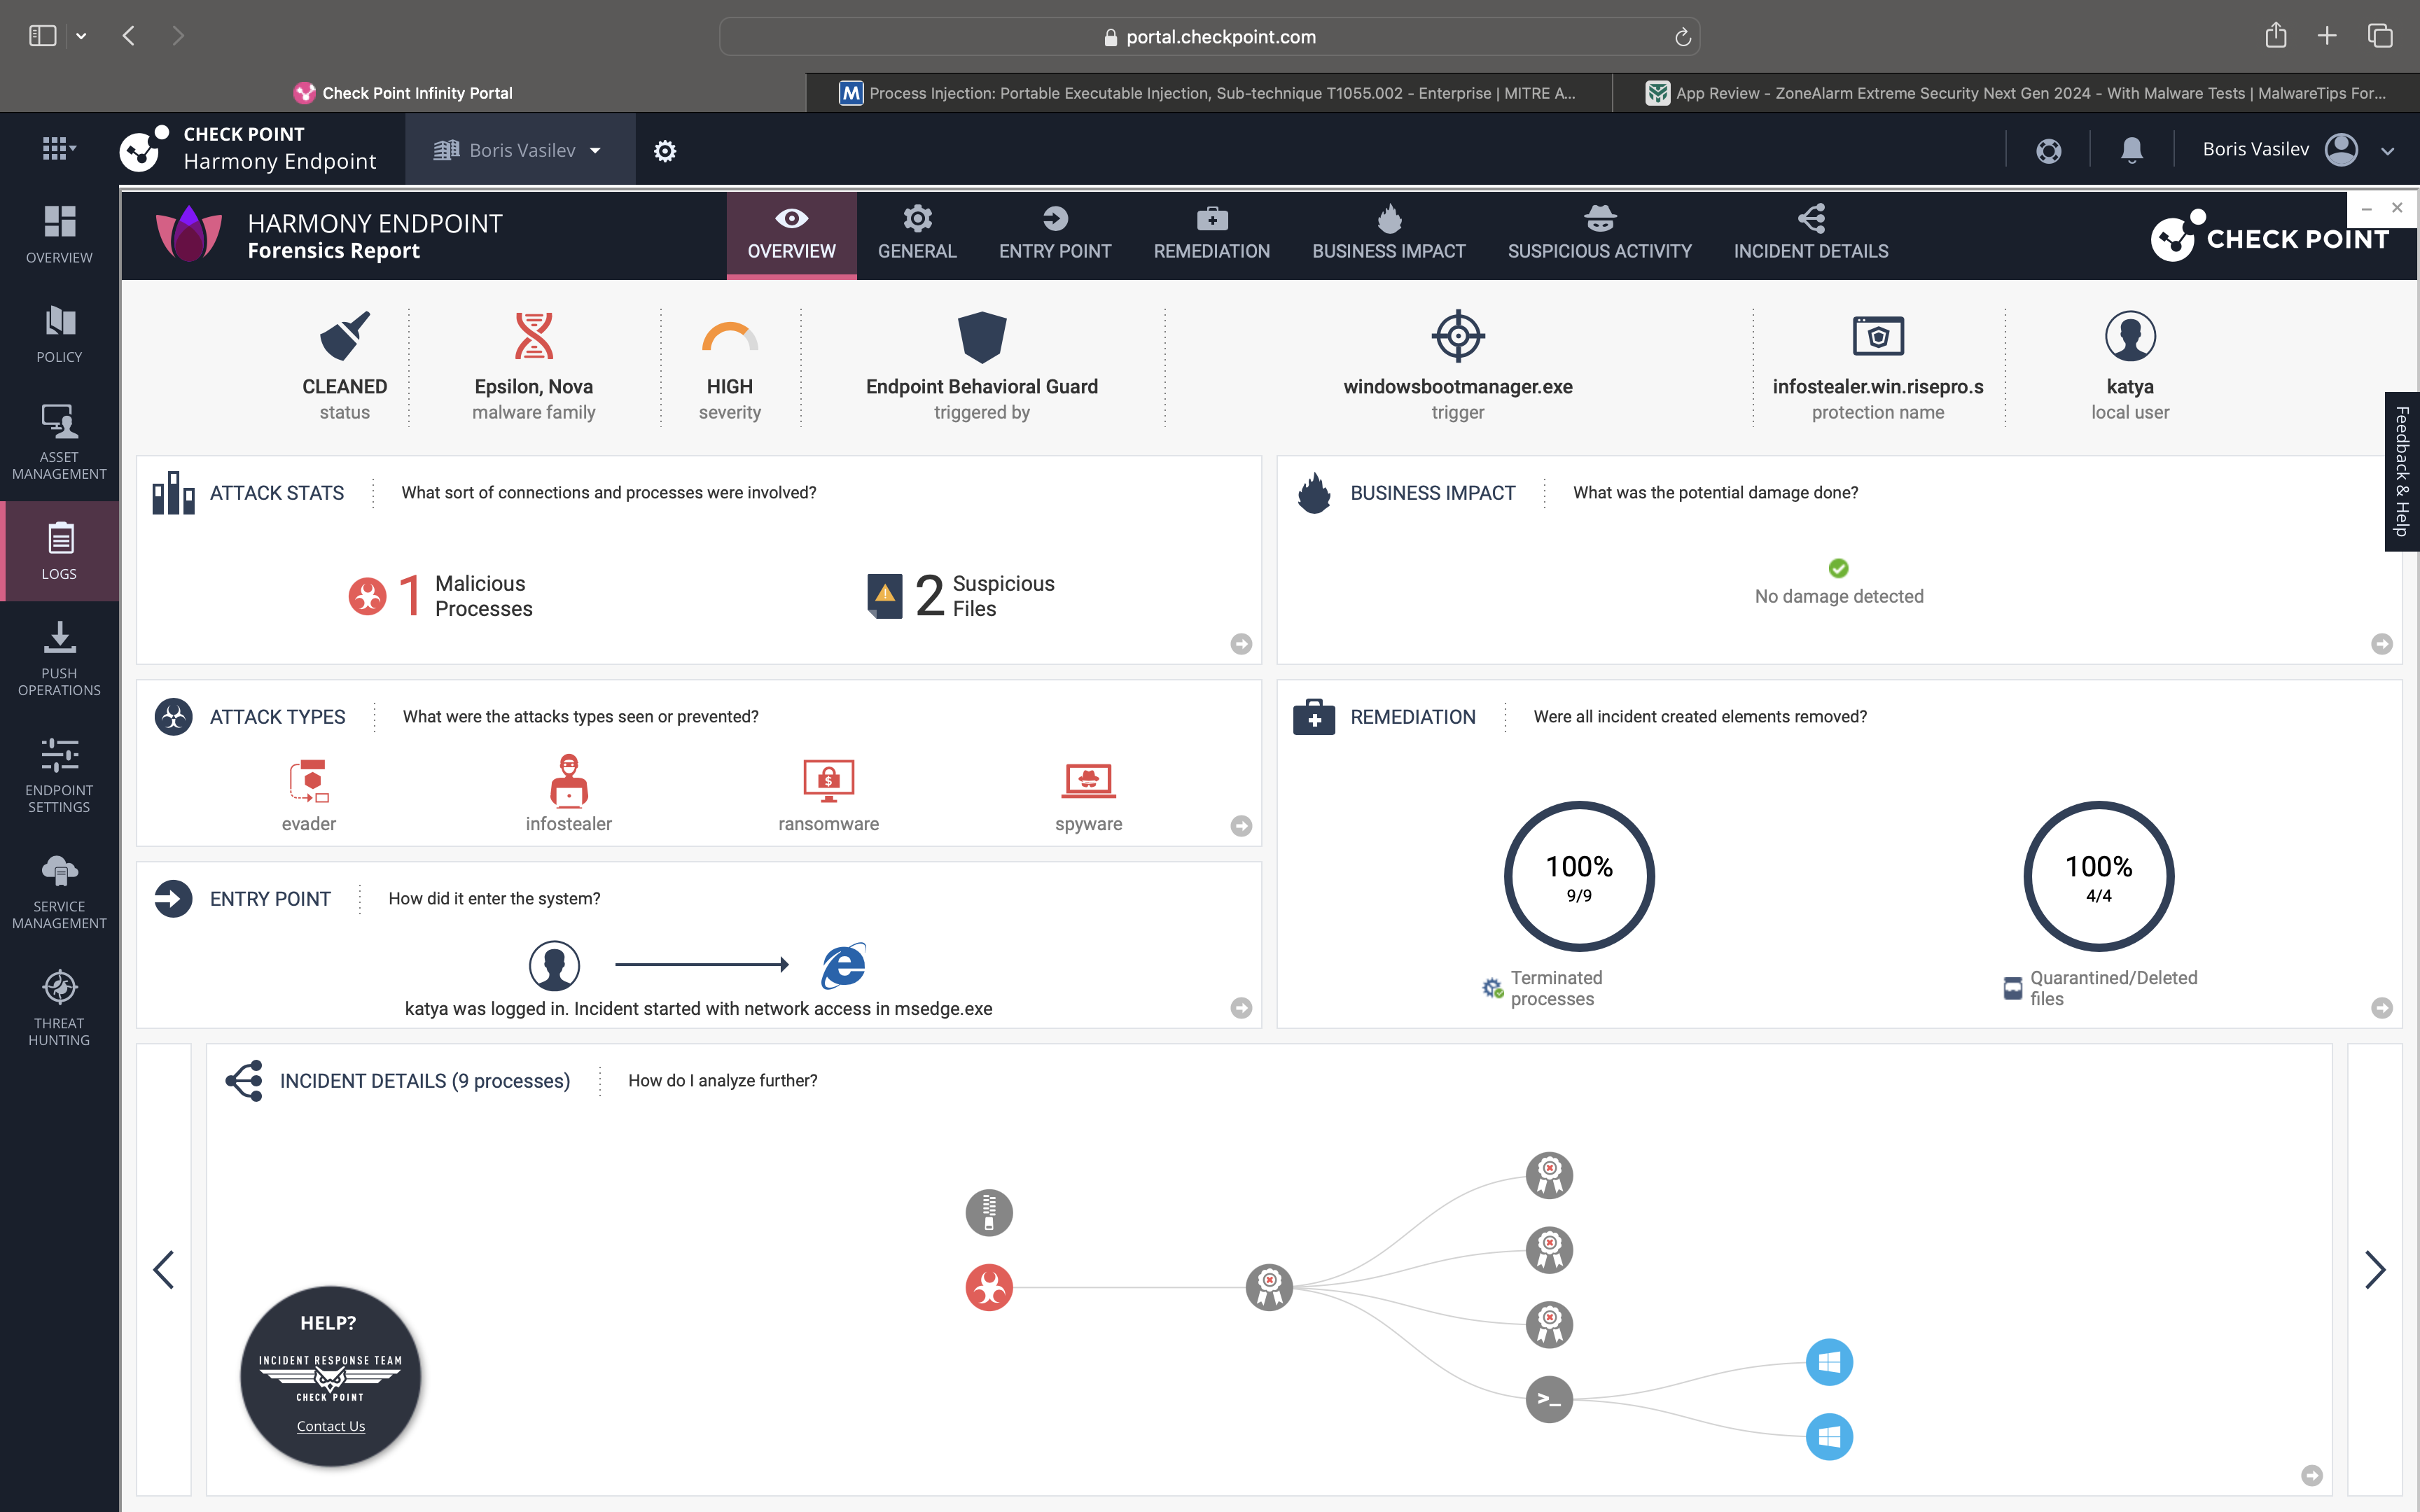Reload the page in the browser

click(x=1683, y=37)
